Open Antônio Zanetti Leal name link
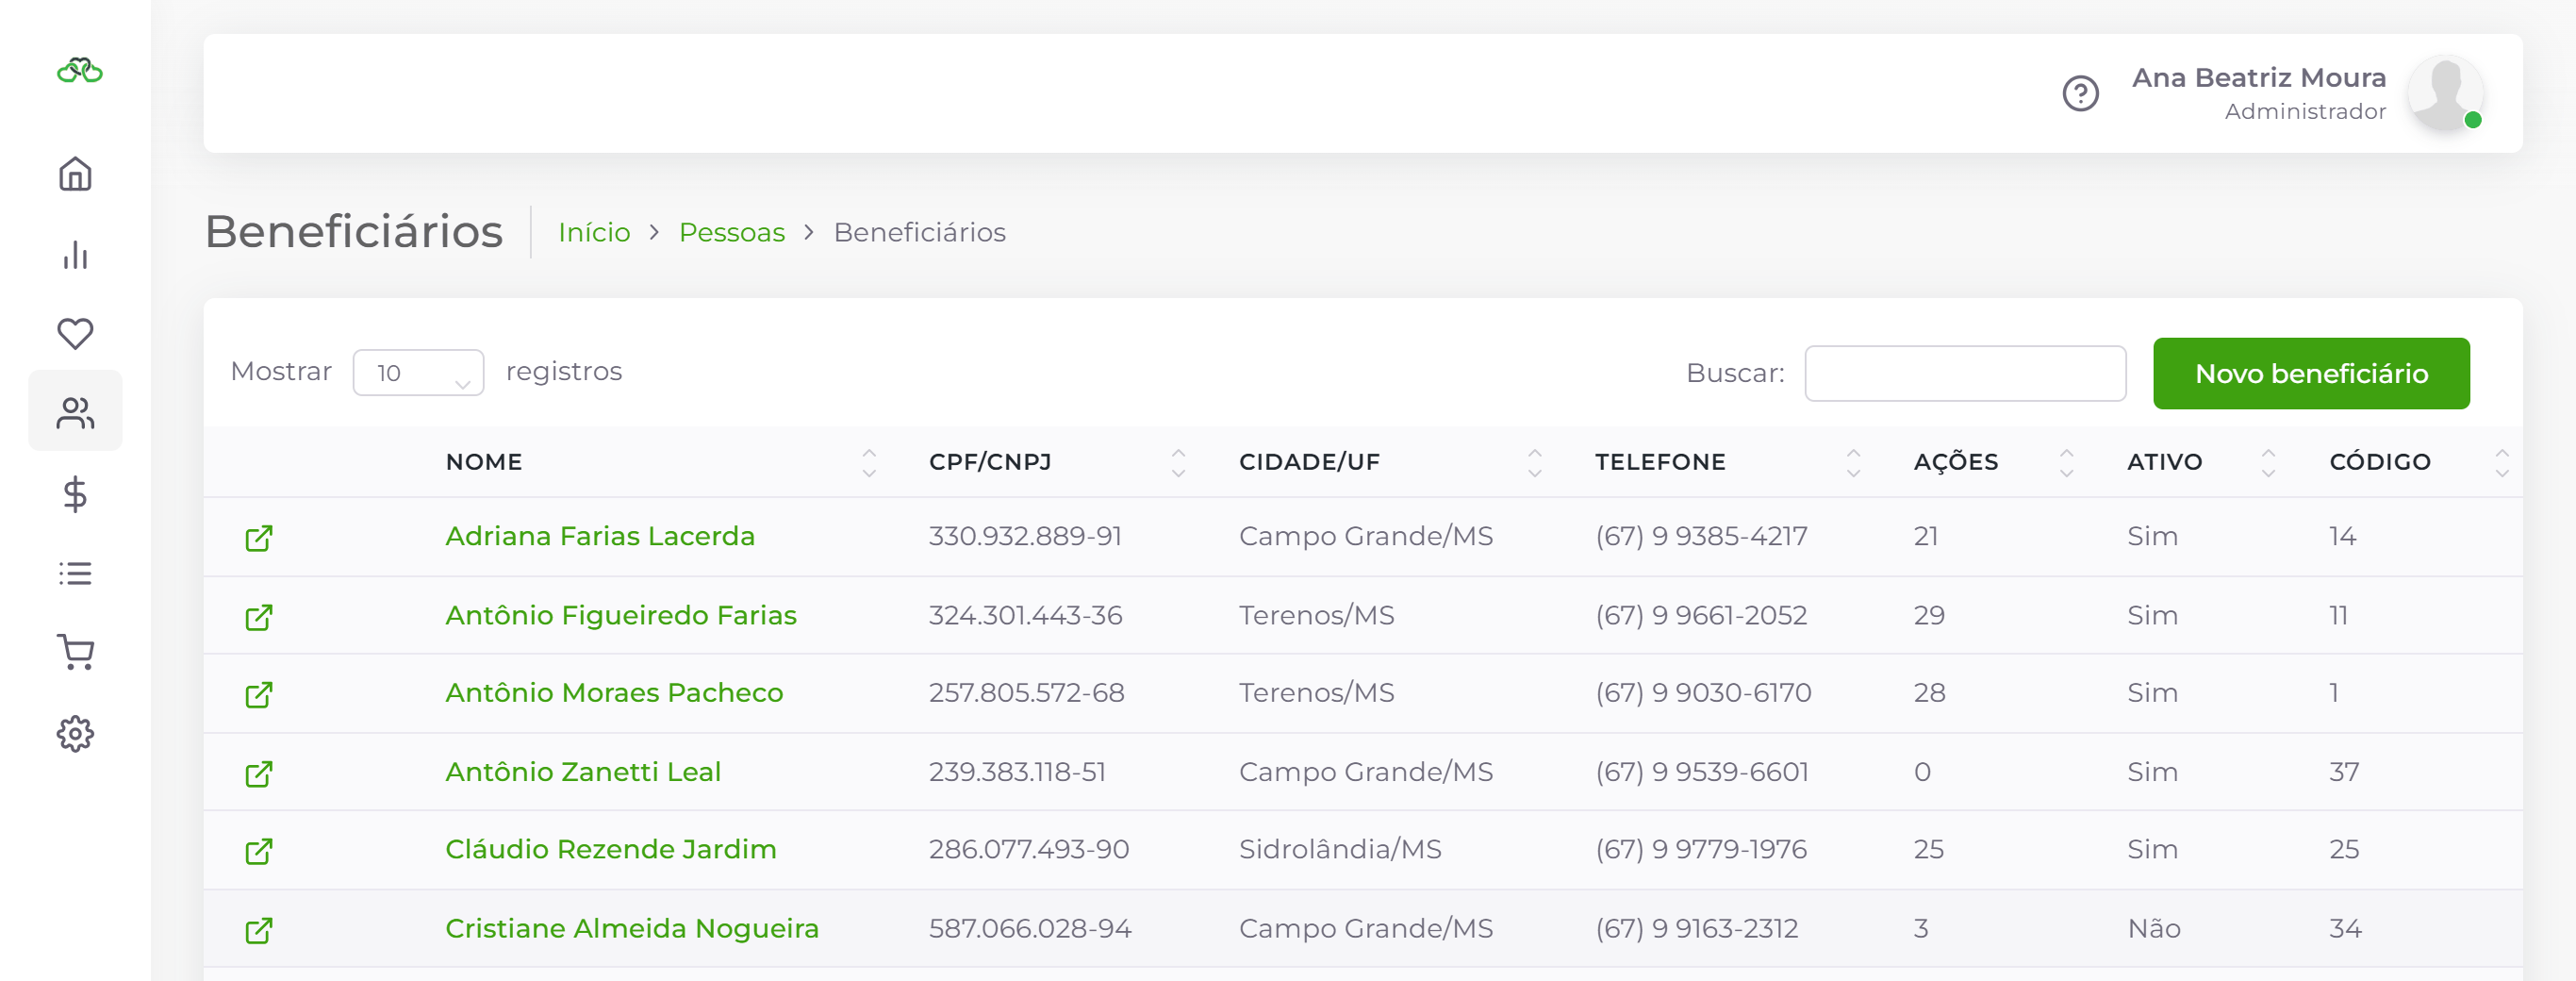 click(x=583, y=771)
